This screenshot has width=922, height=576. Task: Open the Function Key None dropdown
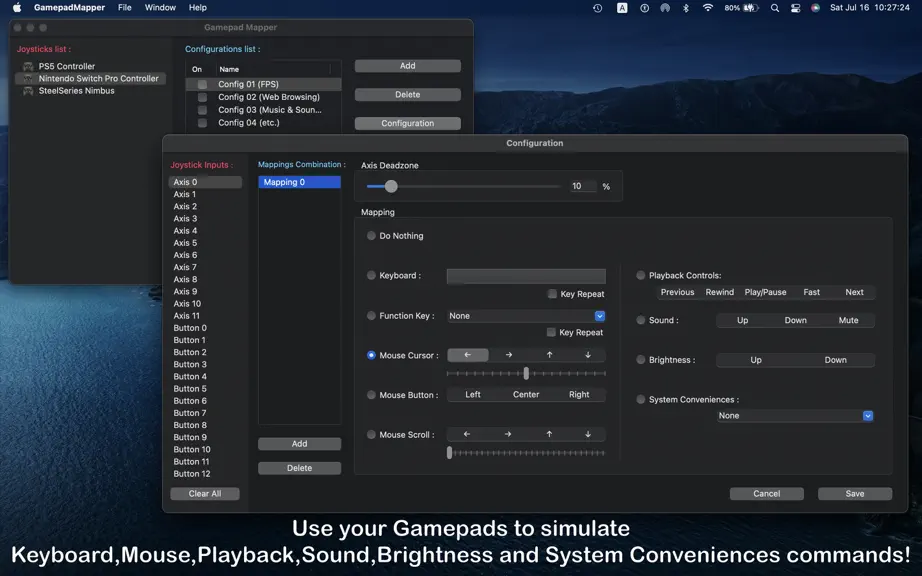526,316
